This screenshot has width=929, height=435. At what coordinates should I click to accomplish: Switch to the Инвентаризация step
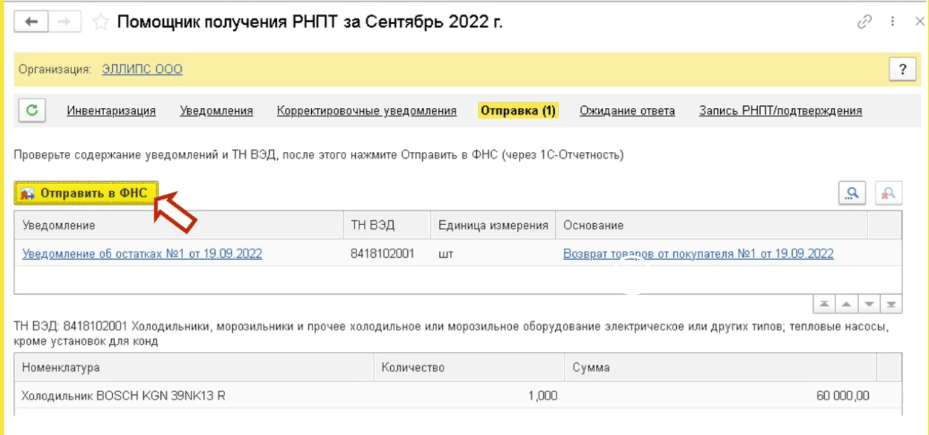[x=111, y=111]
